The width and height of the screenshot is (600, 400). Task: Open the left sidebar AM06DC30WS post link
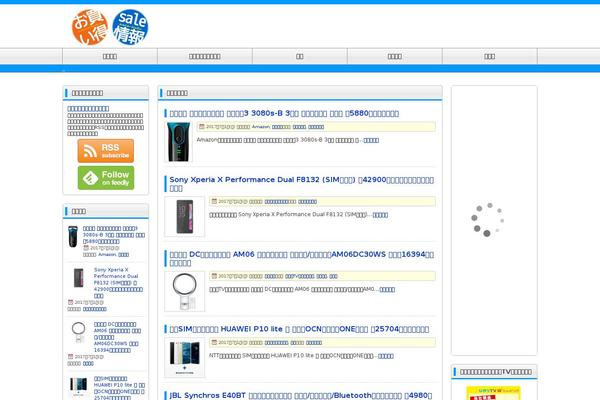(x=117, y=337)
